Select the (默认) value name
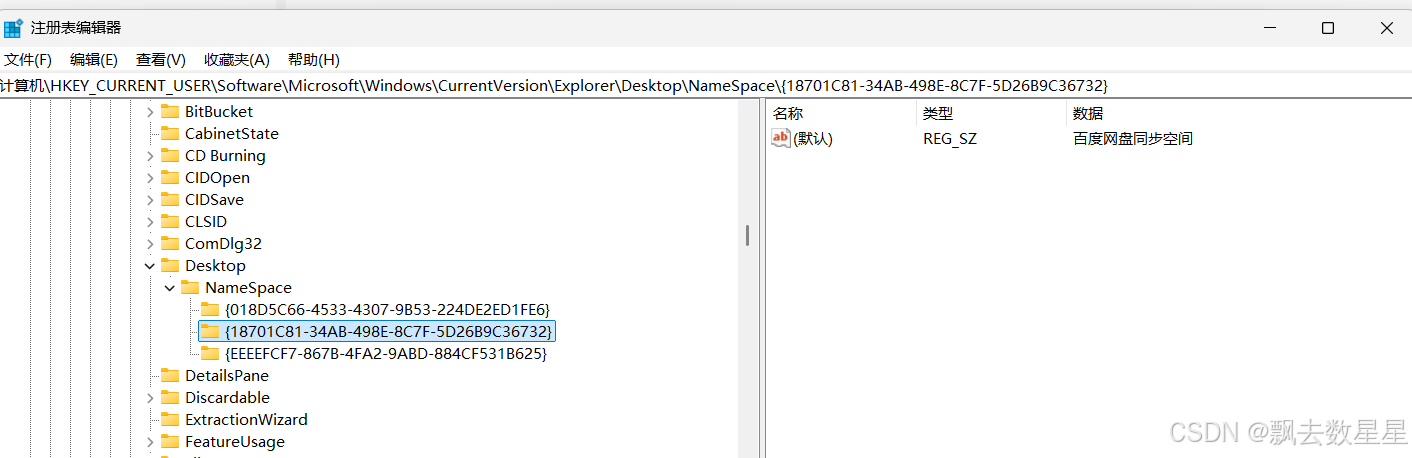 click(813, 139)
